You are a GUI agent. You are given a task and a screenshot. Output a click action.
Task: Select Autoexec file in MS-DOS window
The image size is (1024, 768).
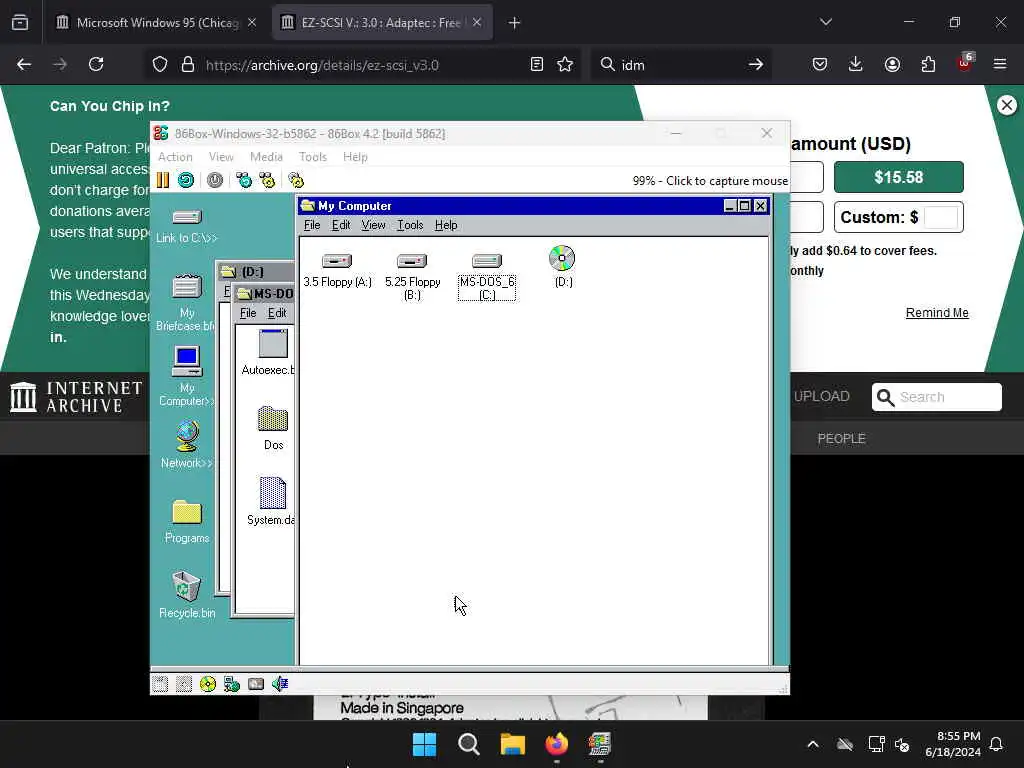[x=270, y=353]
